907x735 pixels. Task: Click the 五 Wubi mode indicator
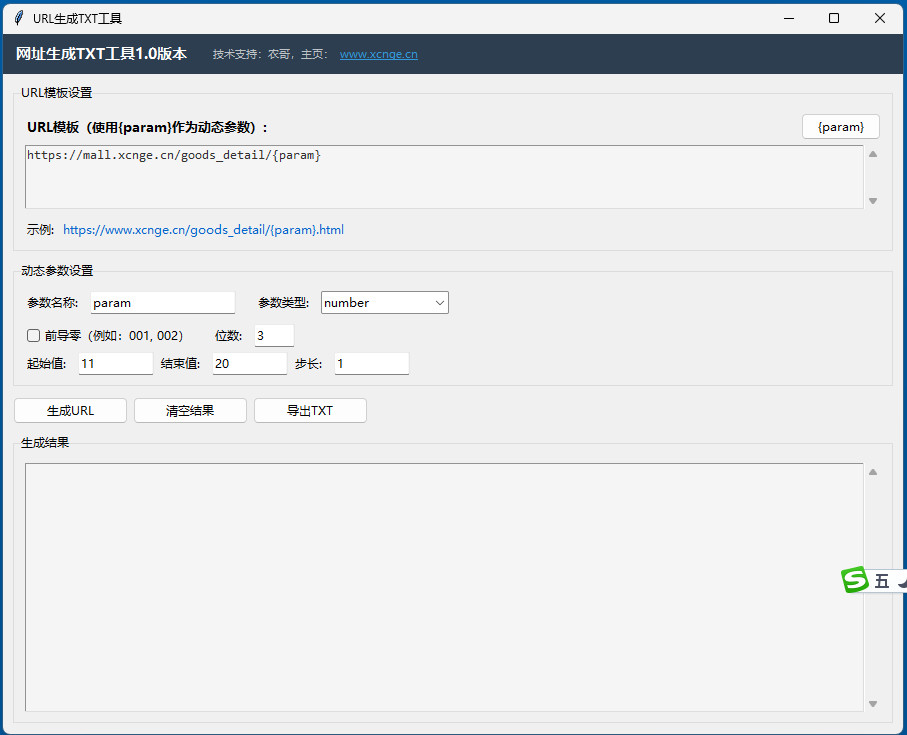click(x=881, y=581)
